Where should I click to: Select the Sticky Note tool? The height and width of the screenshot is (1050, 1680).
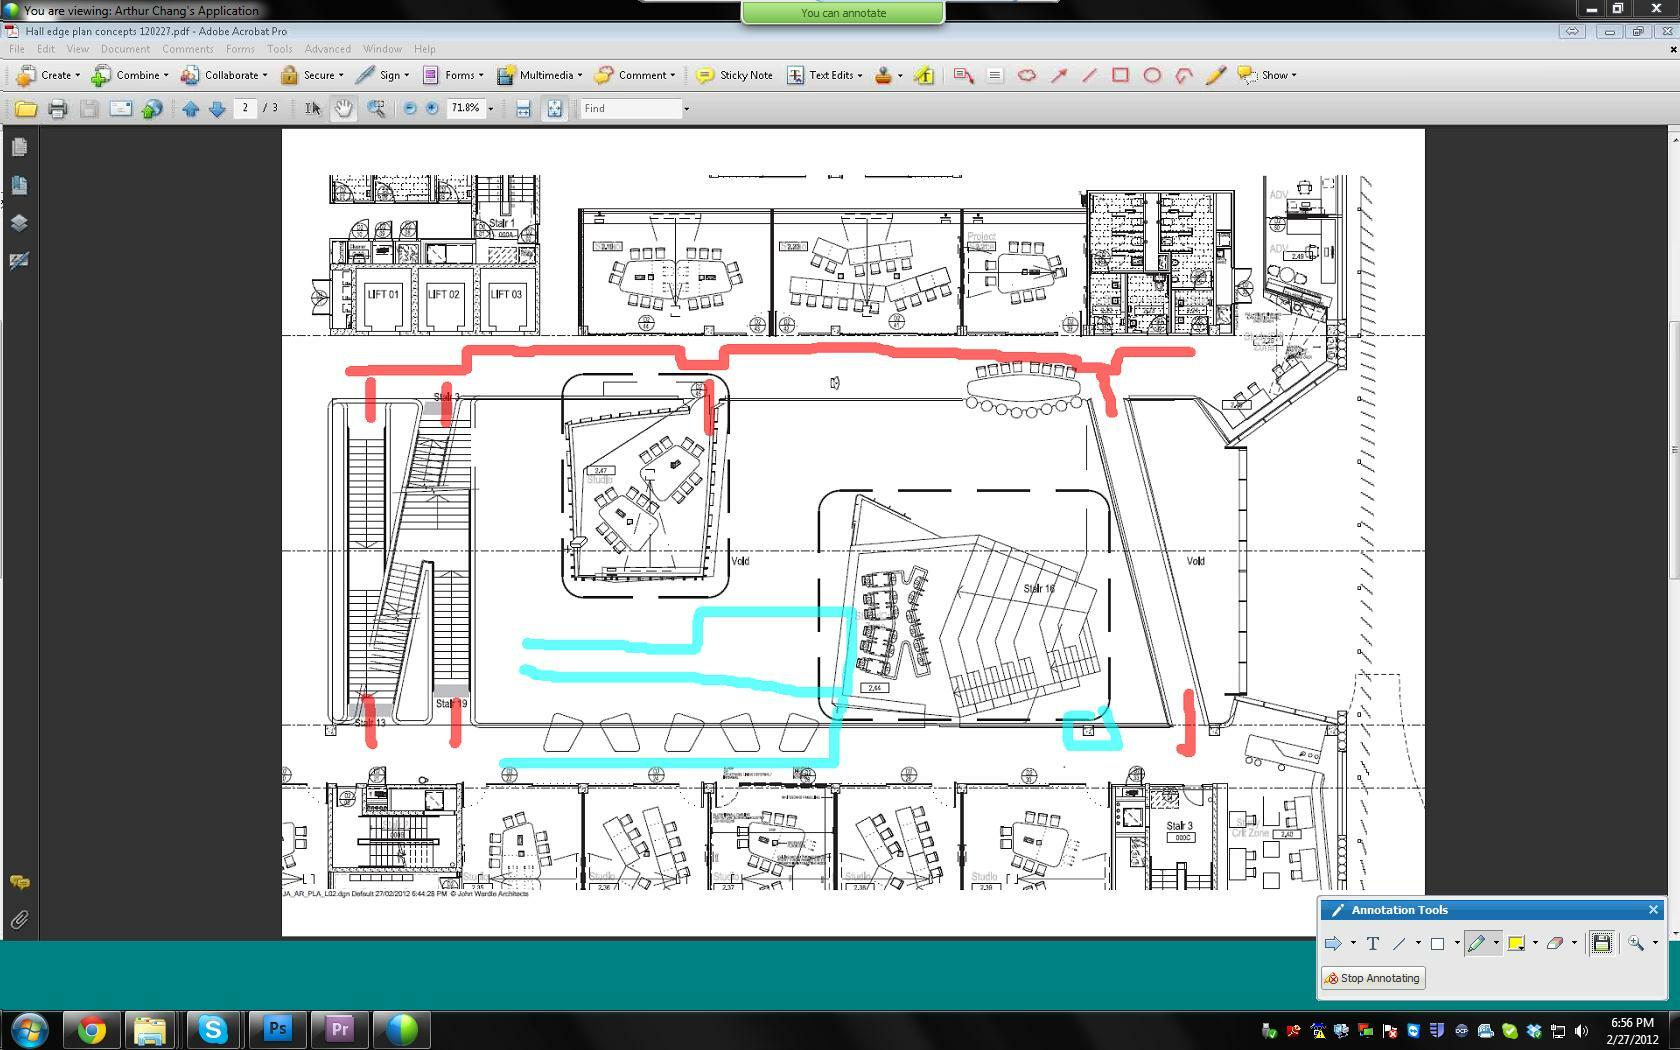point(735,75)
